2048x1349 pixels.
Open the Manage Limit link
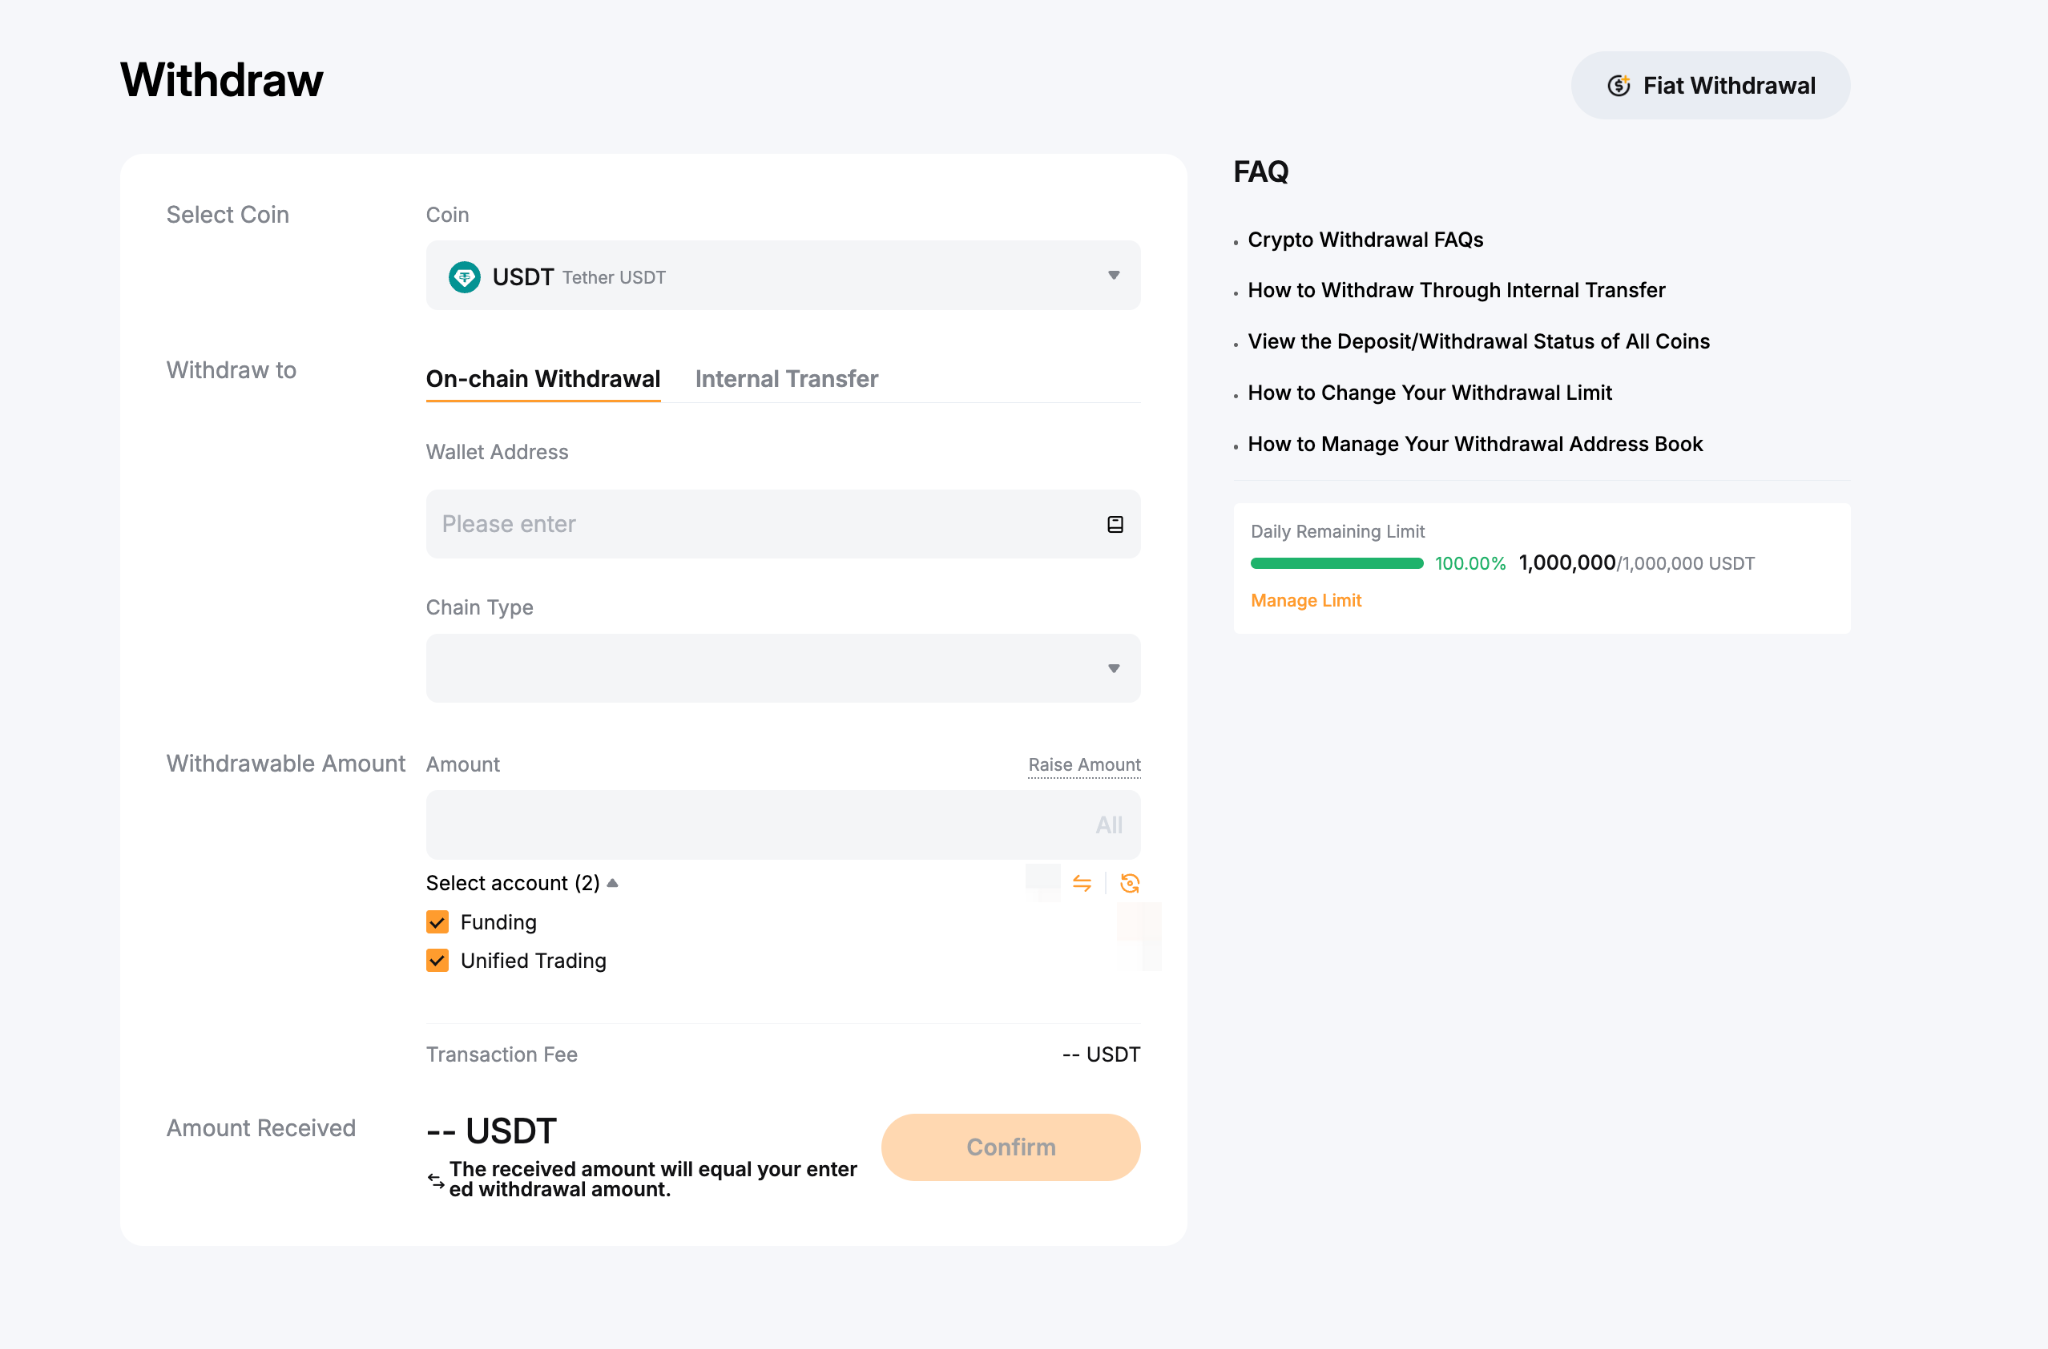1306,600
